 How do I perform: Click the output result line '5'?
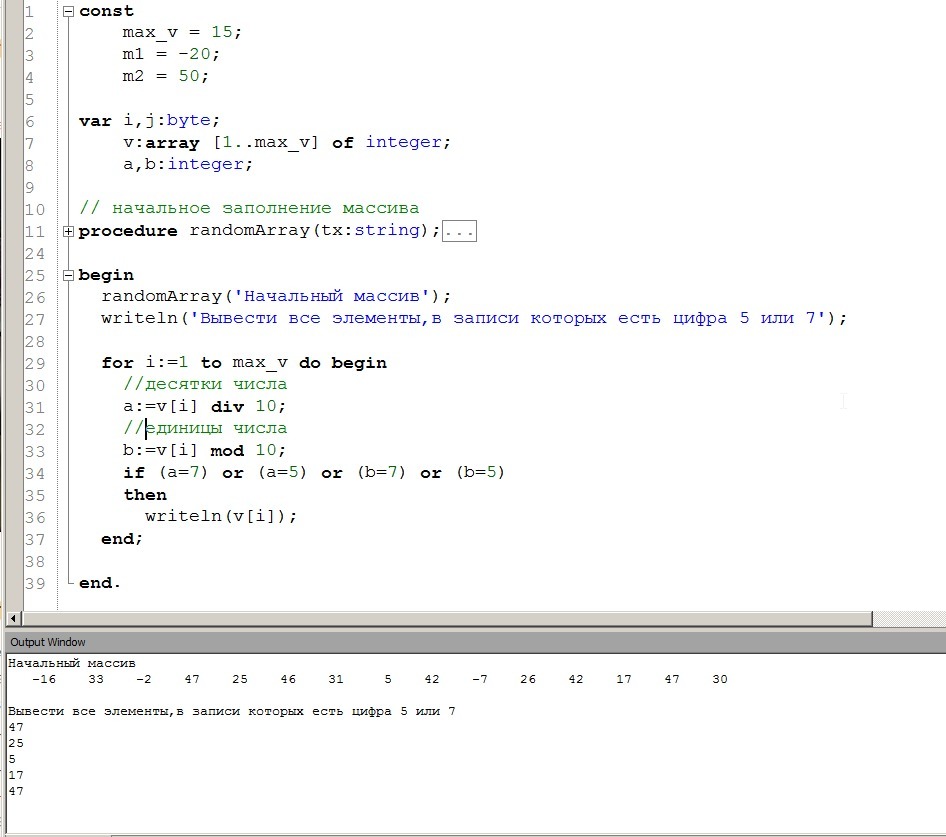(x=12, y=759)
